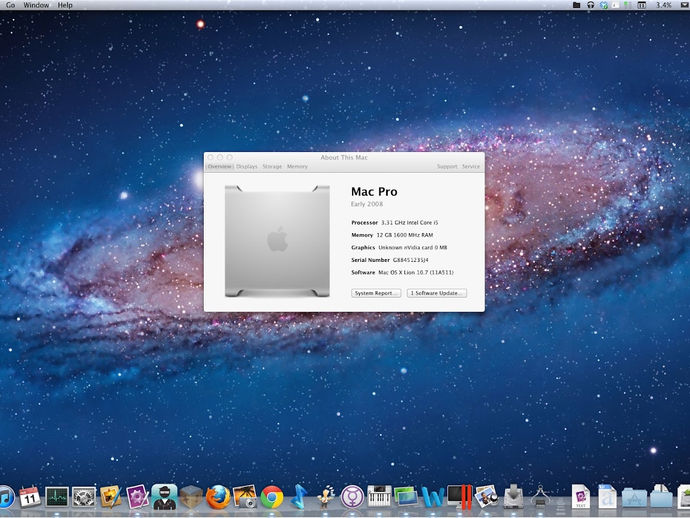Open the Preview app dock icon

(x=486, y=497)
